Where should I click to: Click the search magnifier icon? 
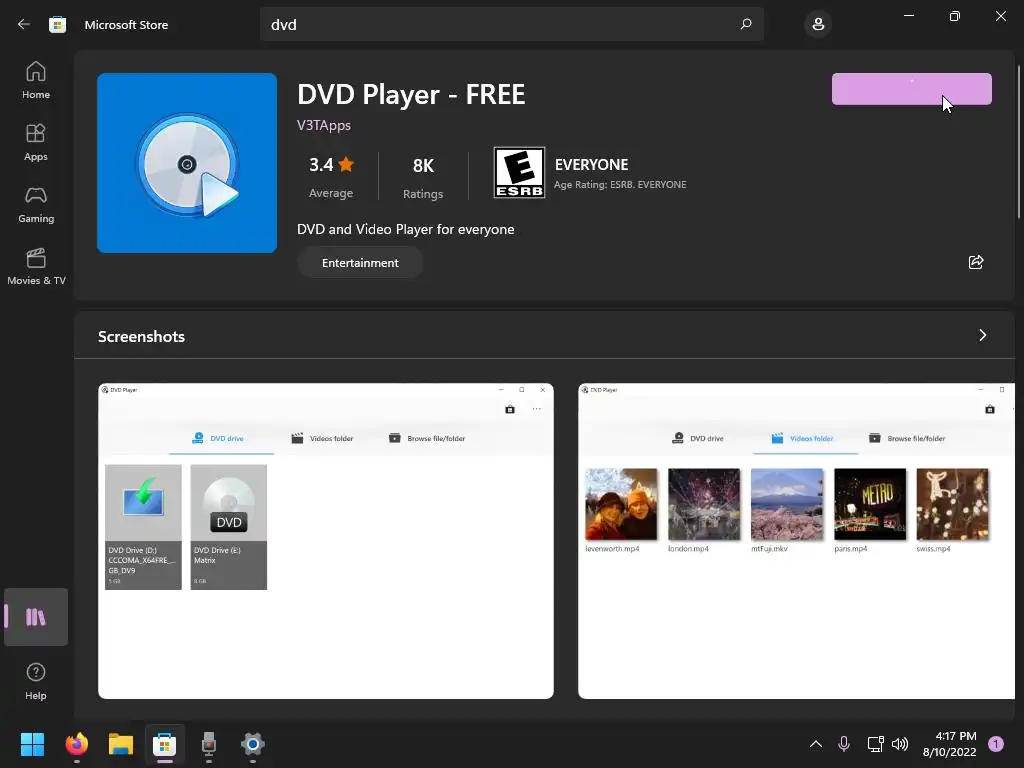[x=745, y=24]
